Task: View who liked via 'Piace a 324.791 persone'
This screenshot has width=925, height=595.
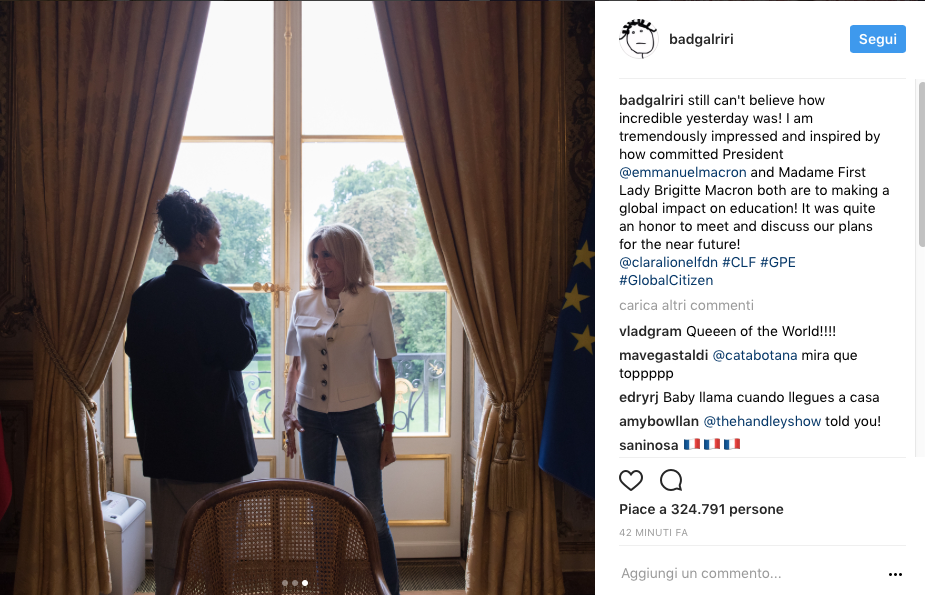Action: pos(701,509)
